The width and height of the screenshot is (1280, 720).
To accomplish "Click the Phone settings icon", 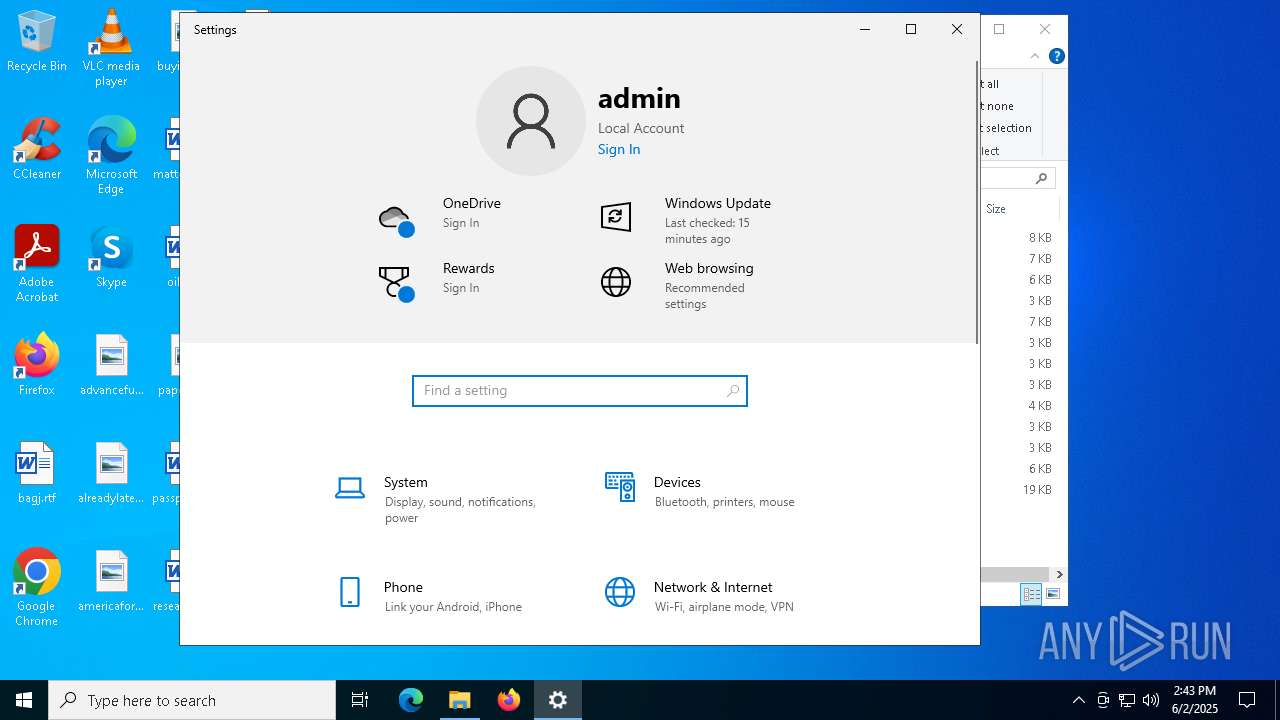I will [350, 592].
